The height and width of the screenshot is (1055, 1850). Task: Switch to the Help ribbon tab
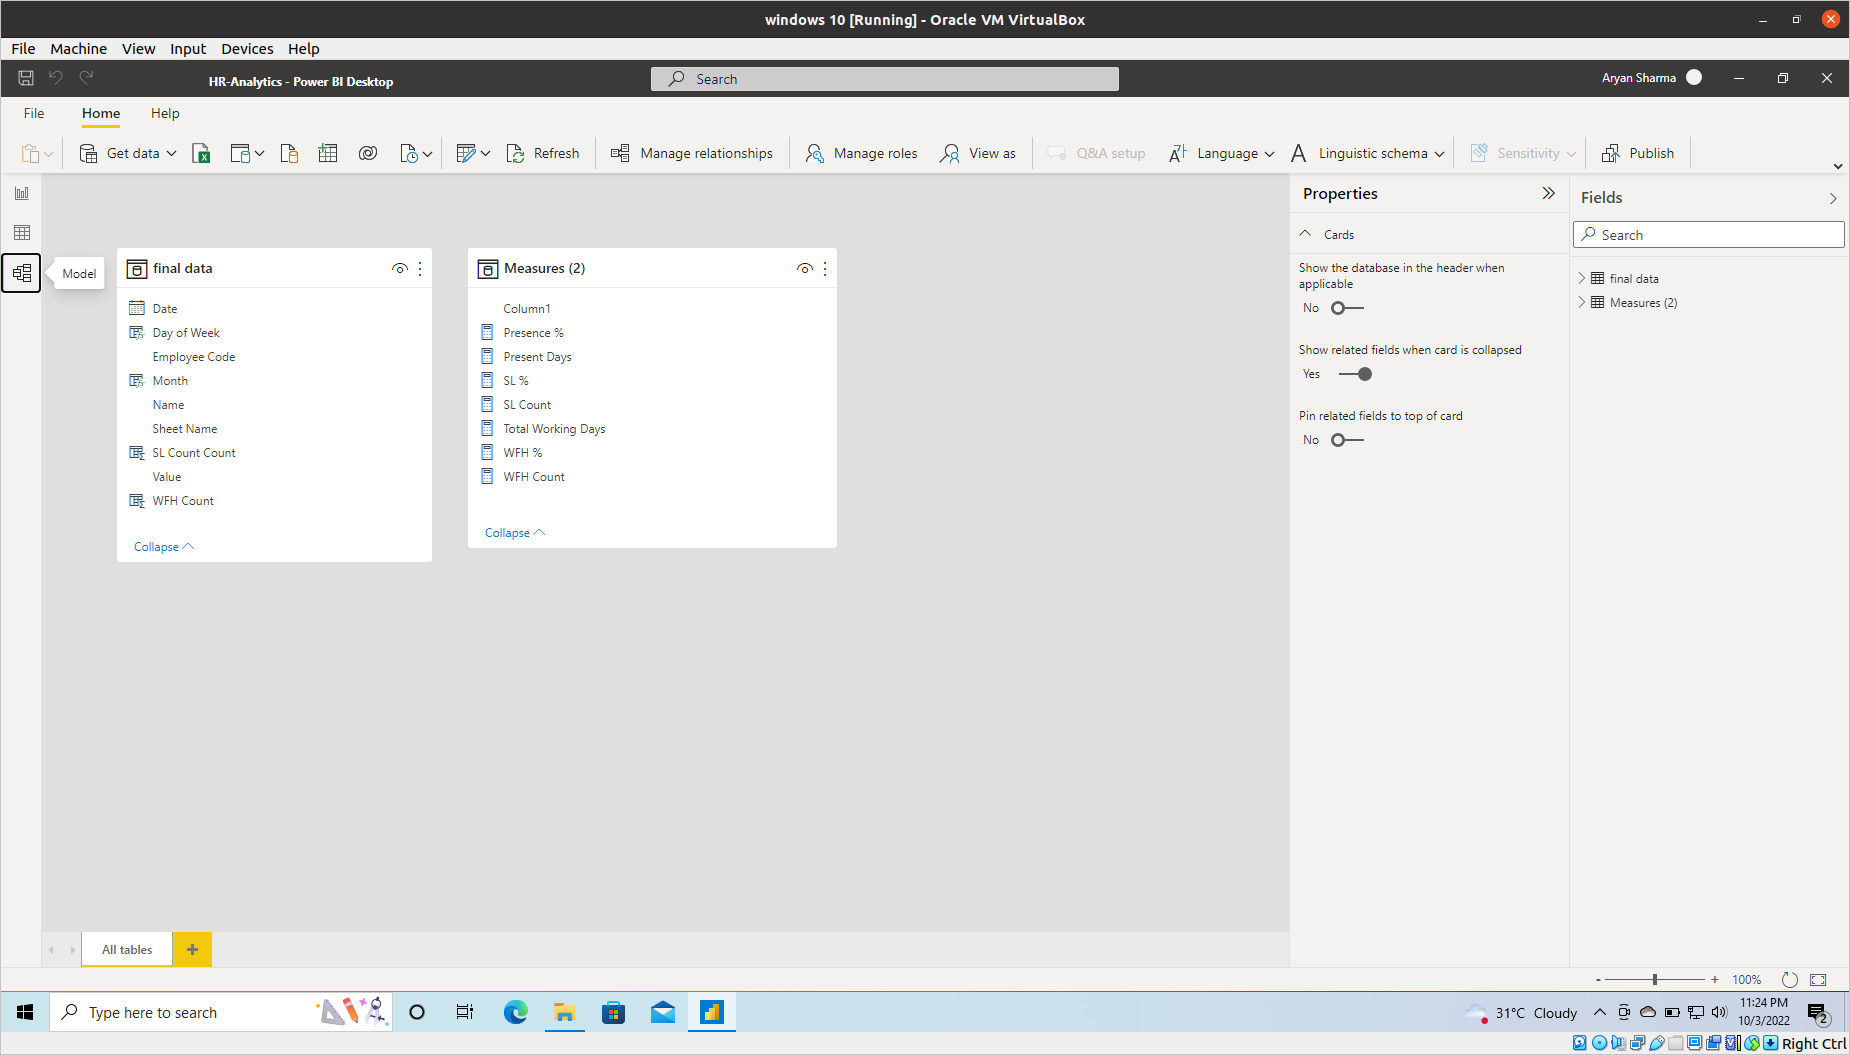[x=165, y=113]
